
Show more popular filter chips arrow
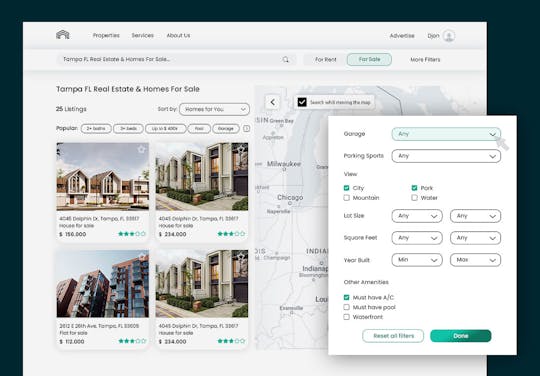click(247, 128)
